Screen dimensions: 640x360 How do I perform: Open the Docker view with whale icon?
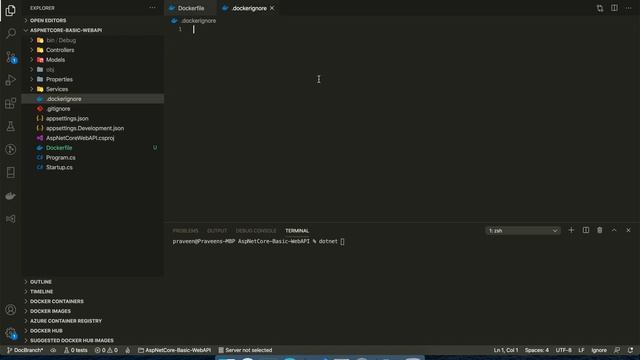(11, 196)
